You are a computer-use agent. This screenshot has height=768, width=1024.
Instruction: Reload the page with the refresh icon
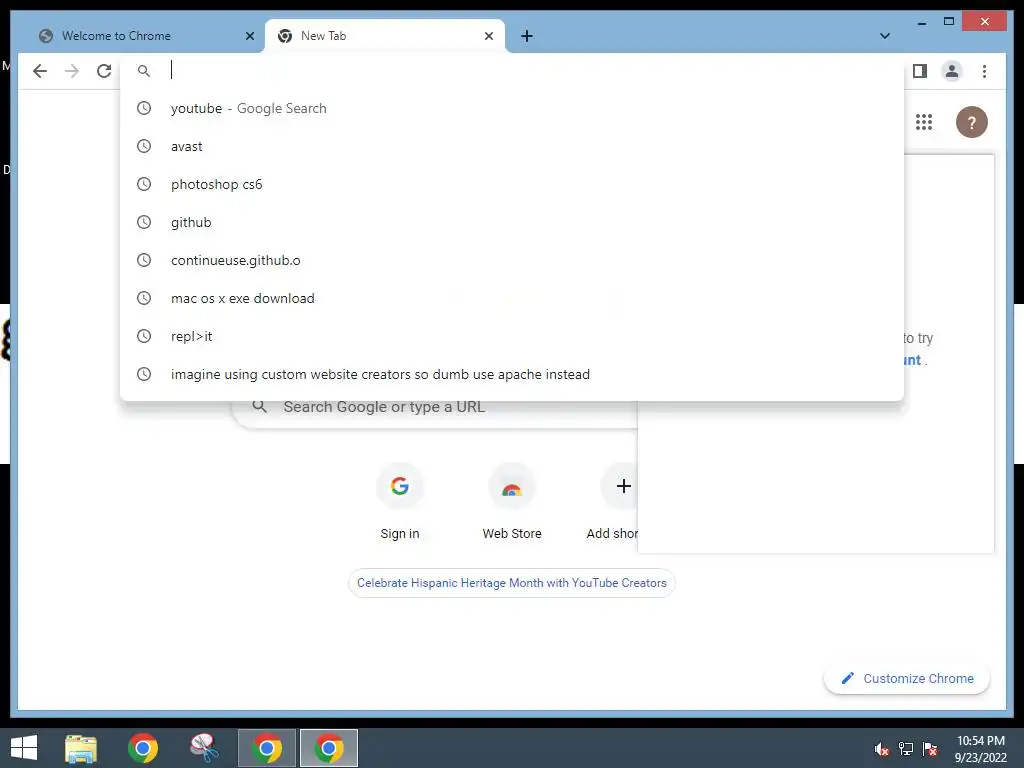pos(104,71)
